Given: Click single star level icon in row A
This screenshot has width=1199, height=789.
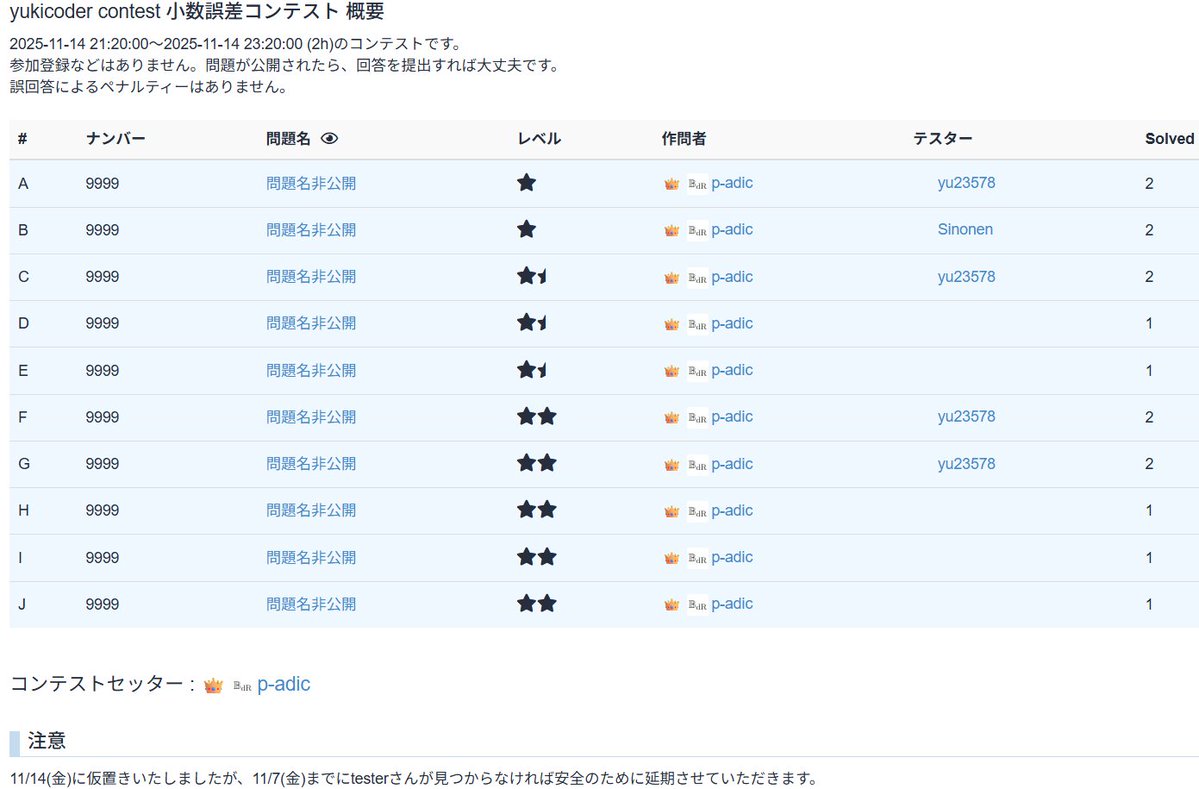Looking at the screenshot, I should pos(527,183).
